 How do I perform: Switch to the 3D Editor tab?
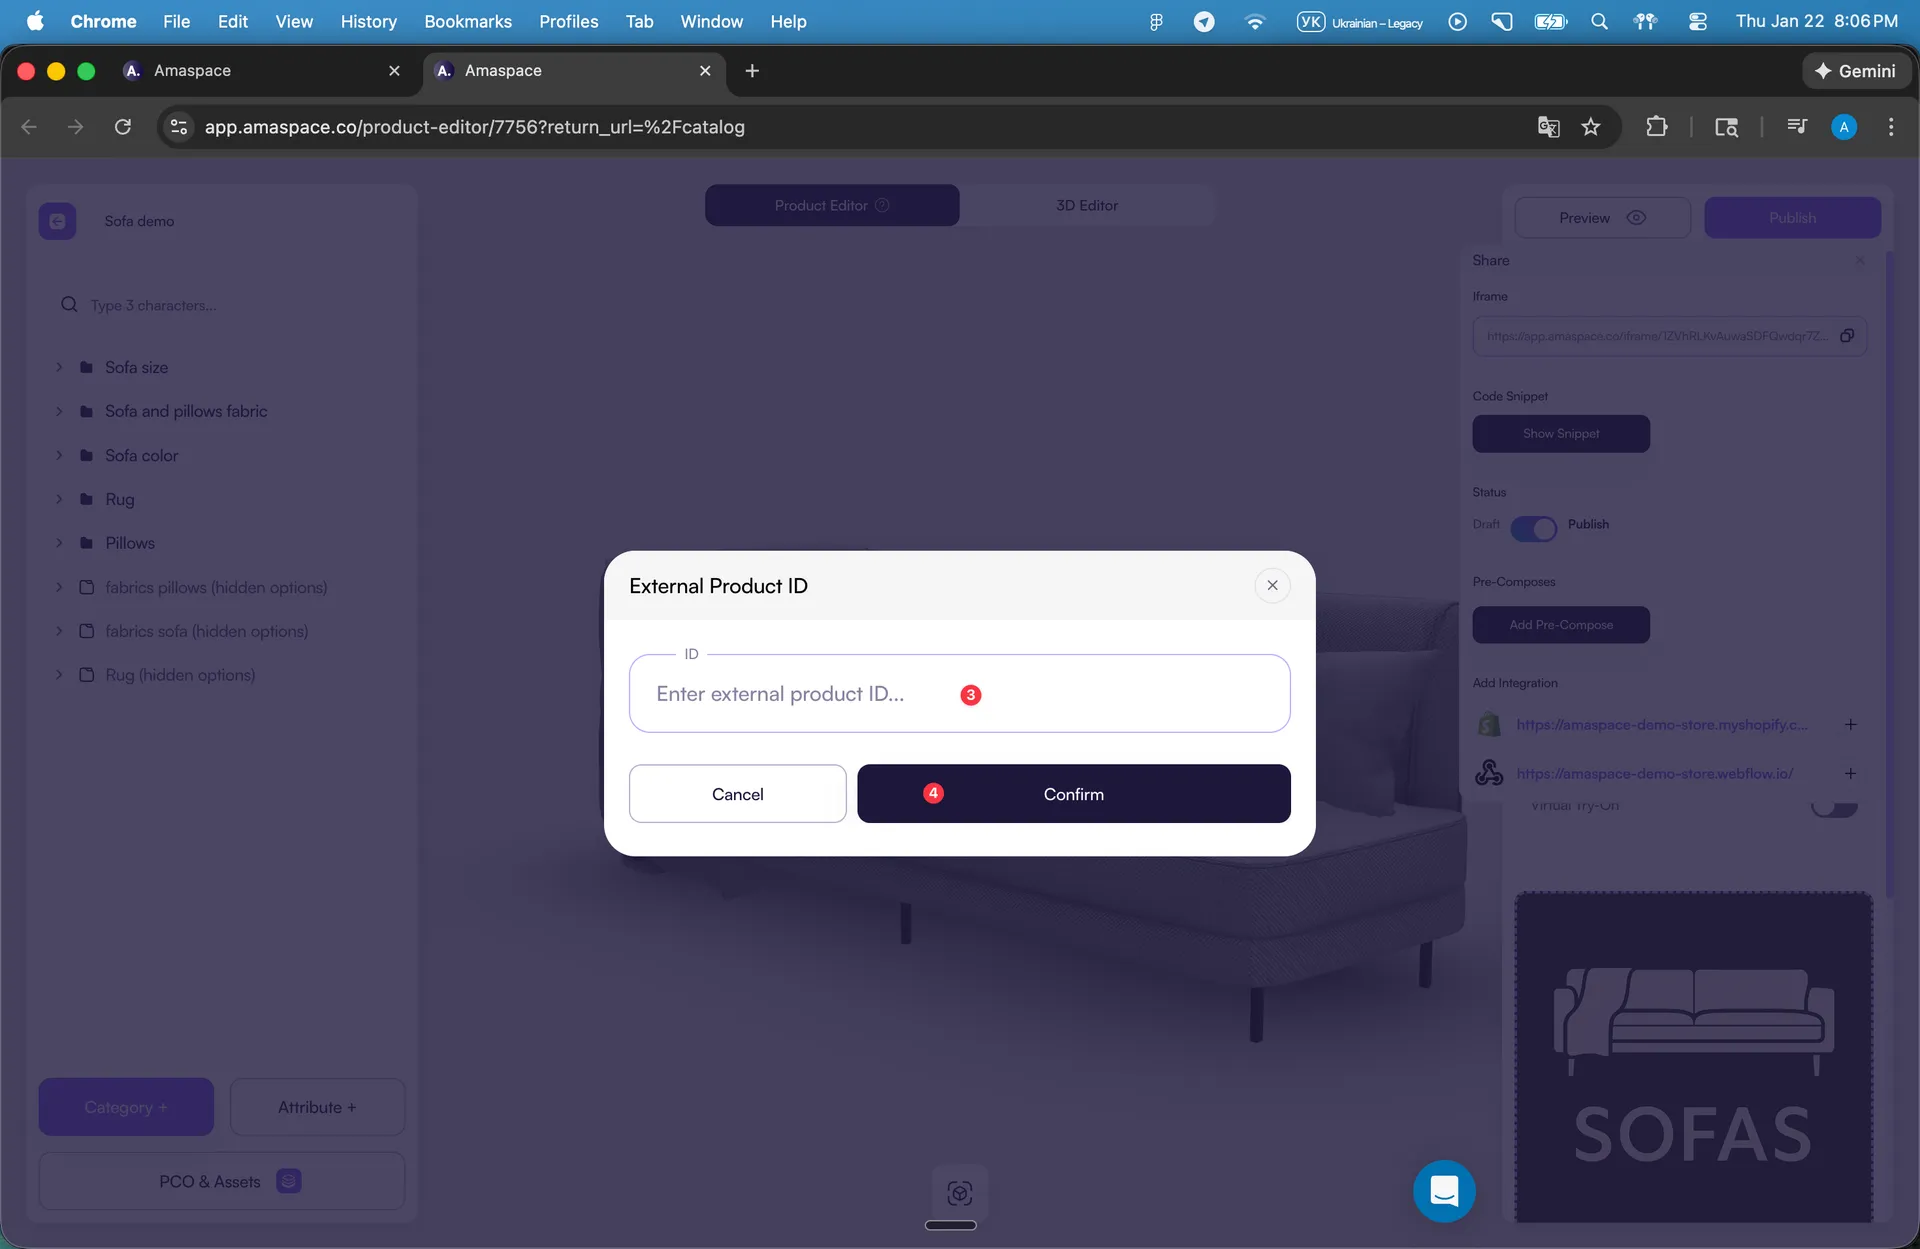(x=1087, y=205)
